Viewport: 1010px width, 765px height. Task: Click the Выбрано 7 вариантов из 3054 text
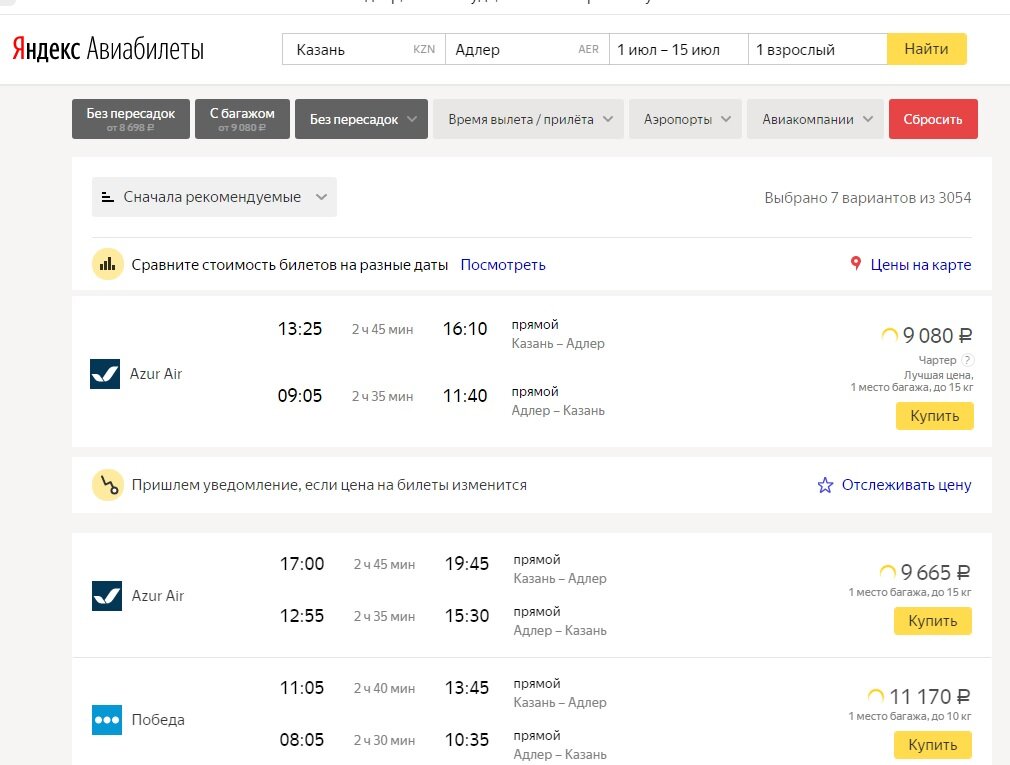868,198
